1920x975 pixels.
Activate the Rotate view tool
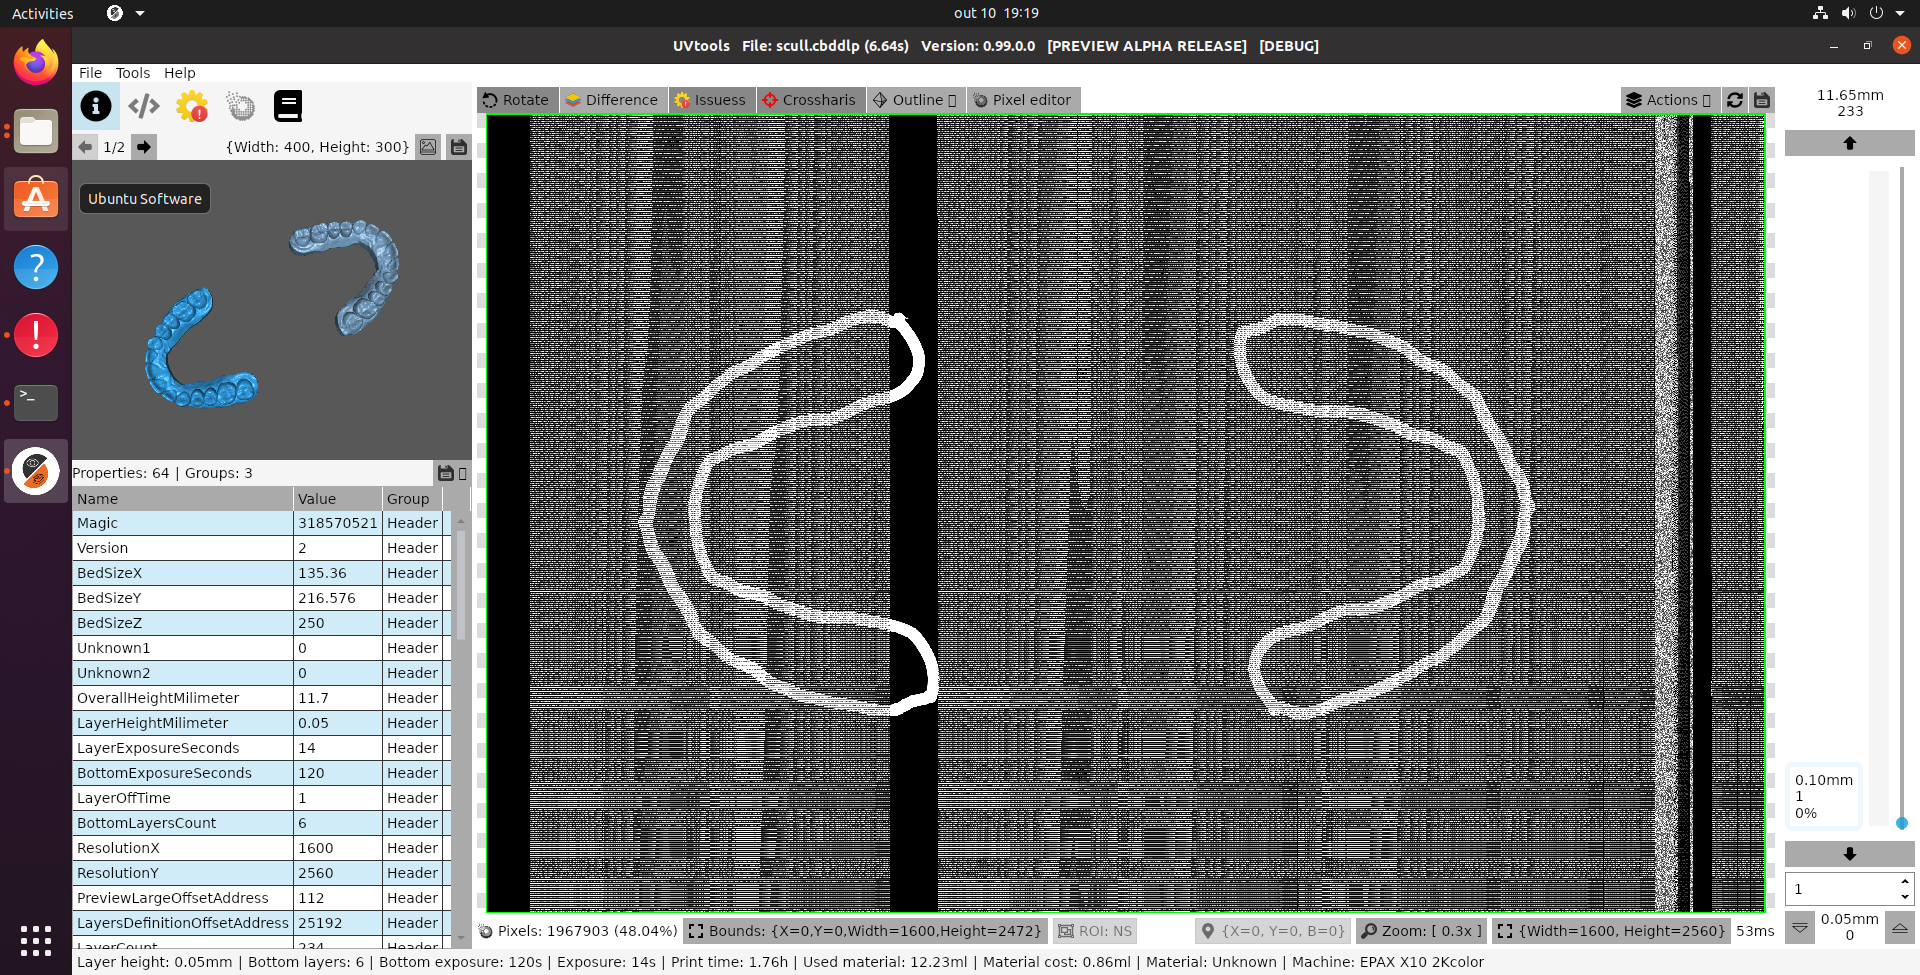(x=516, y=100)
